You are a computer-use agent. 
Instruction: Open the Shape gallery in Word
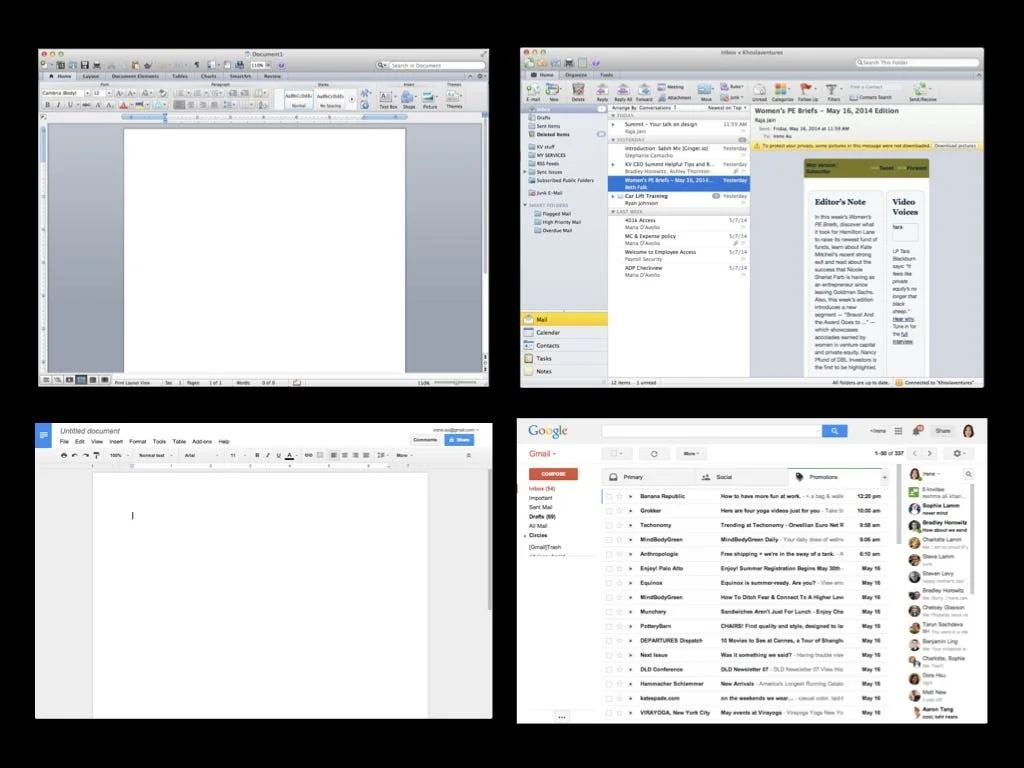tap(409, 99)
